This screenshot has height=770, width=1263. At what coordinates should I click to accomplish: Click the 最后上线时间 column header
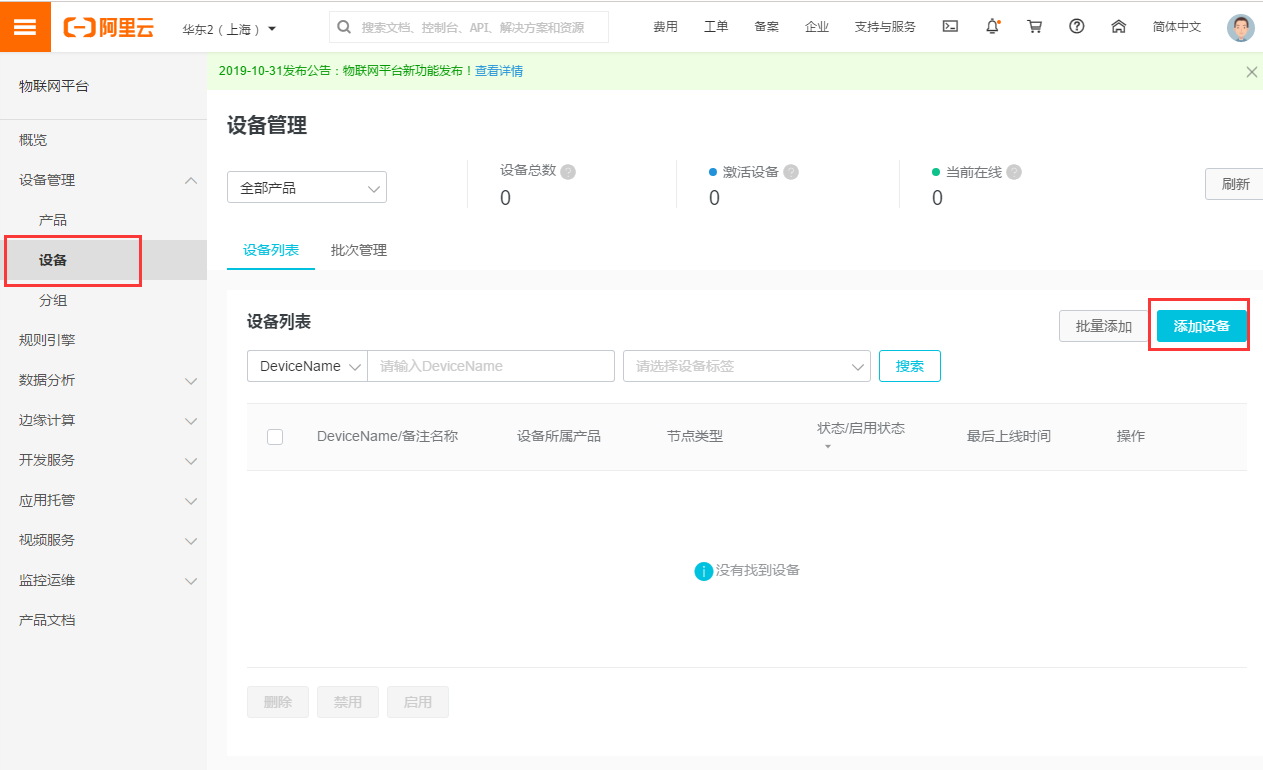point(1009,436)
